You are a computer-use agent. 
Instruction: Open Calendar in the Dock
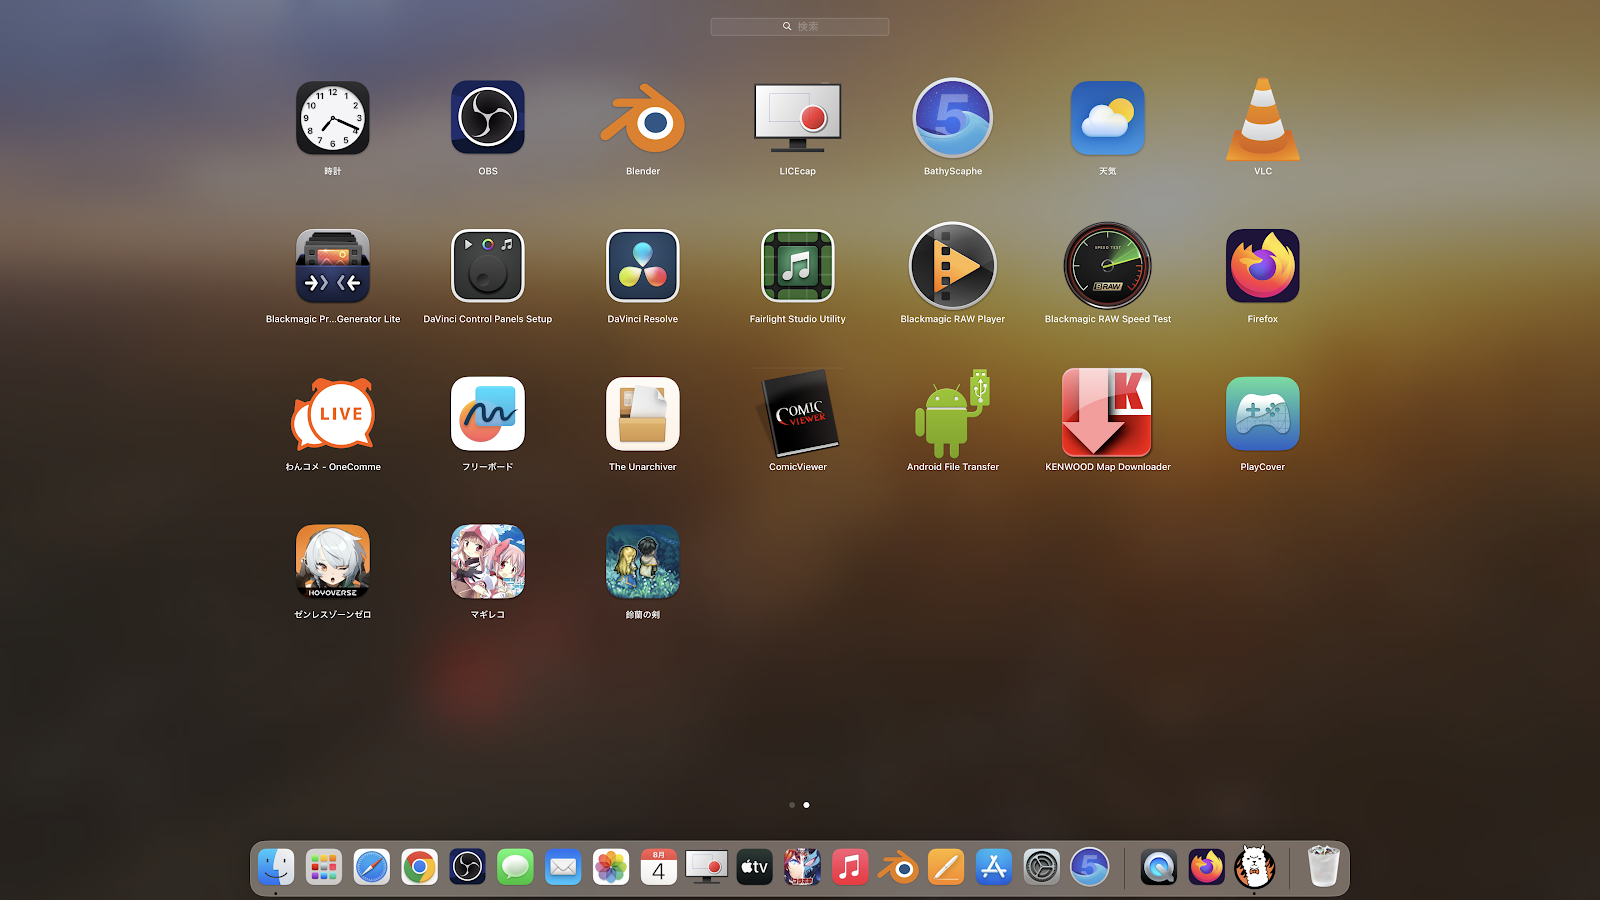pyautogui.click(x=659, y=867)
